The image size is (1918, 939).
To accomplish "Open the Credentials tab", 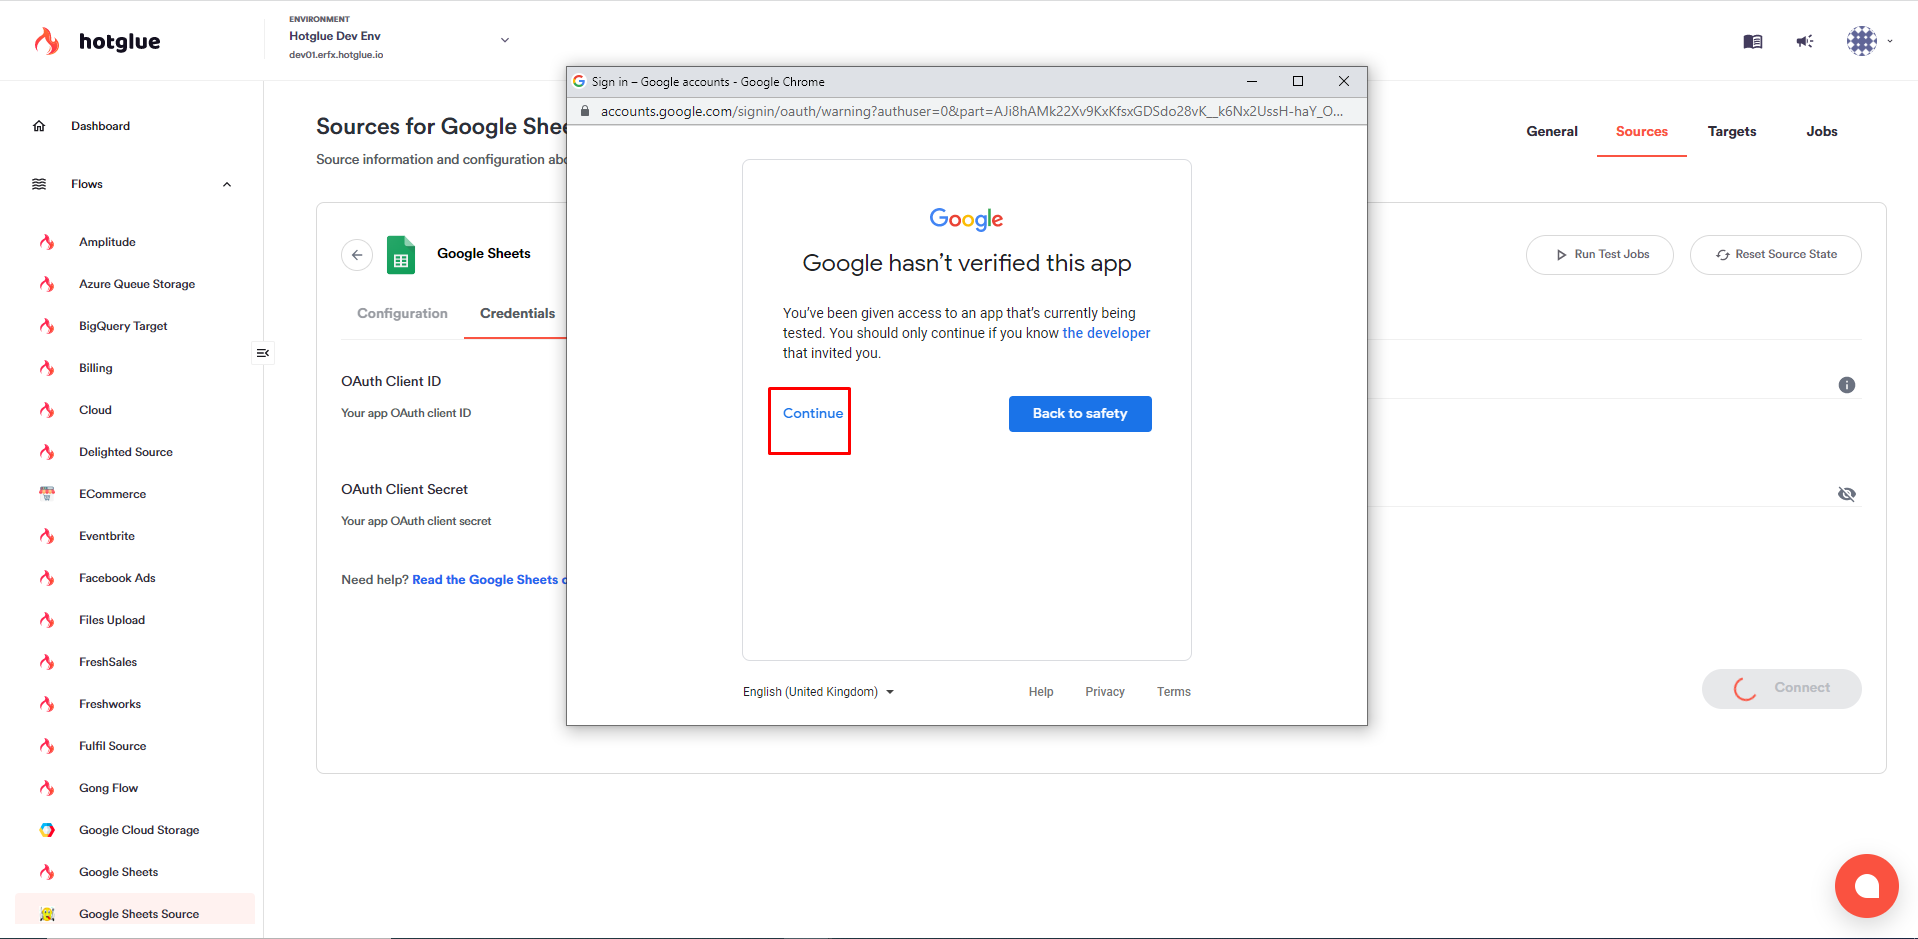I will click(x=517, y=313).
